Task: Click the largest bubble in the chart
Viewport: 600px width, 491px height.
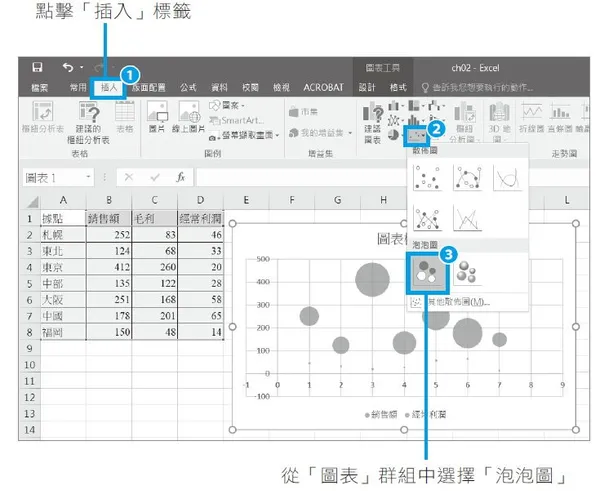Action: coord(372,280)
